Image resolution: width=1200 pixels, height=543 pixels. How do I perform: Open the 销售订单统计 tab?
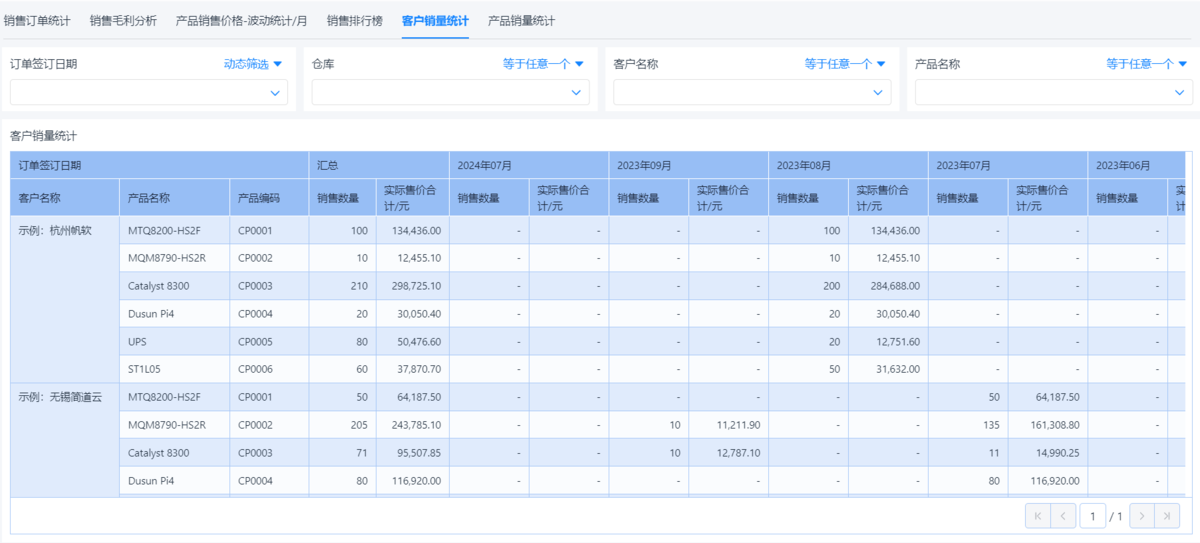tap(37, 20)
